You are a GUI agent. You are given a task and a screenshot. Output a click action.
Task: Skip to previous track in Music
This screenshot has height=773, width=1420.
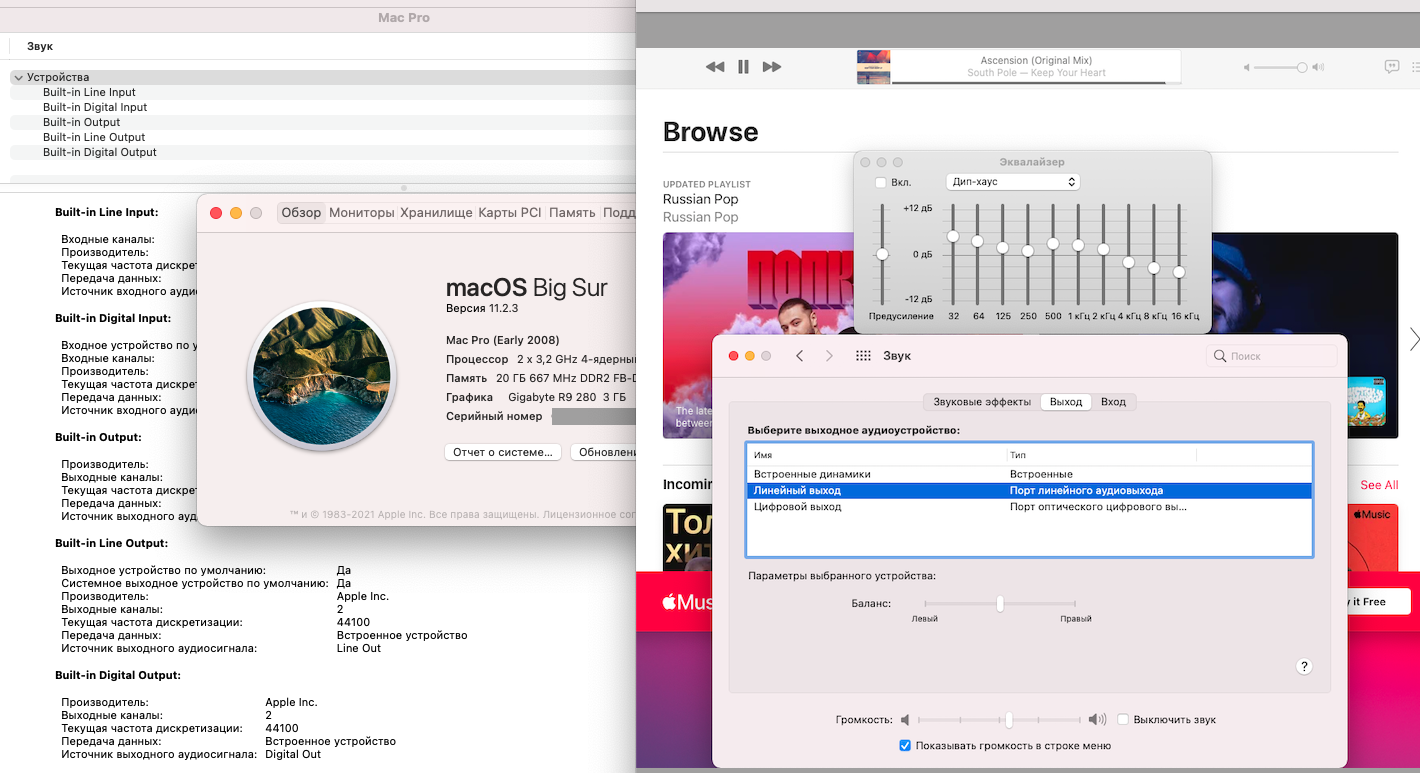[x=714, y=67]
